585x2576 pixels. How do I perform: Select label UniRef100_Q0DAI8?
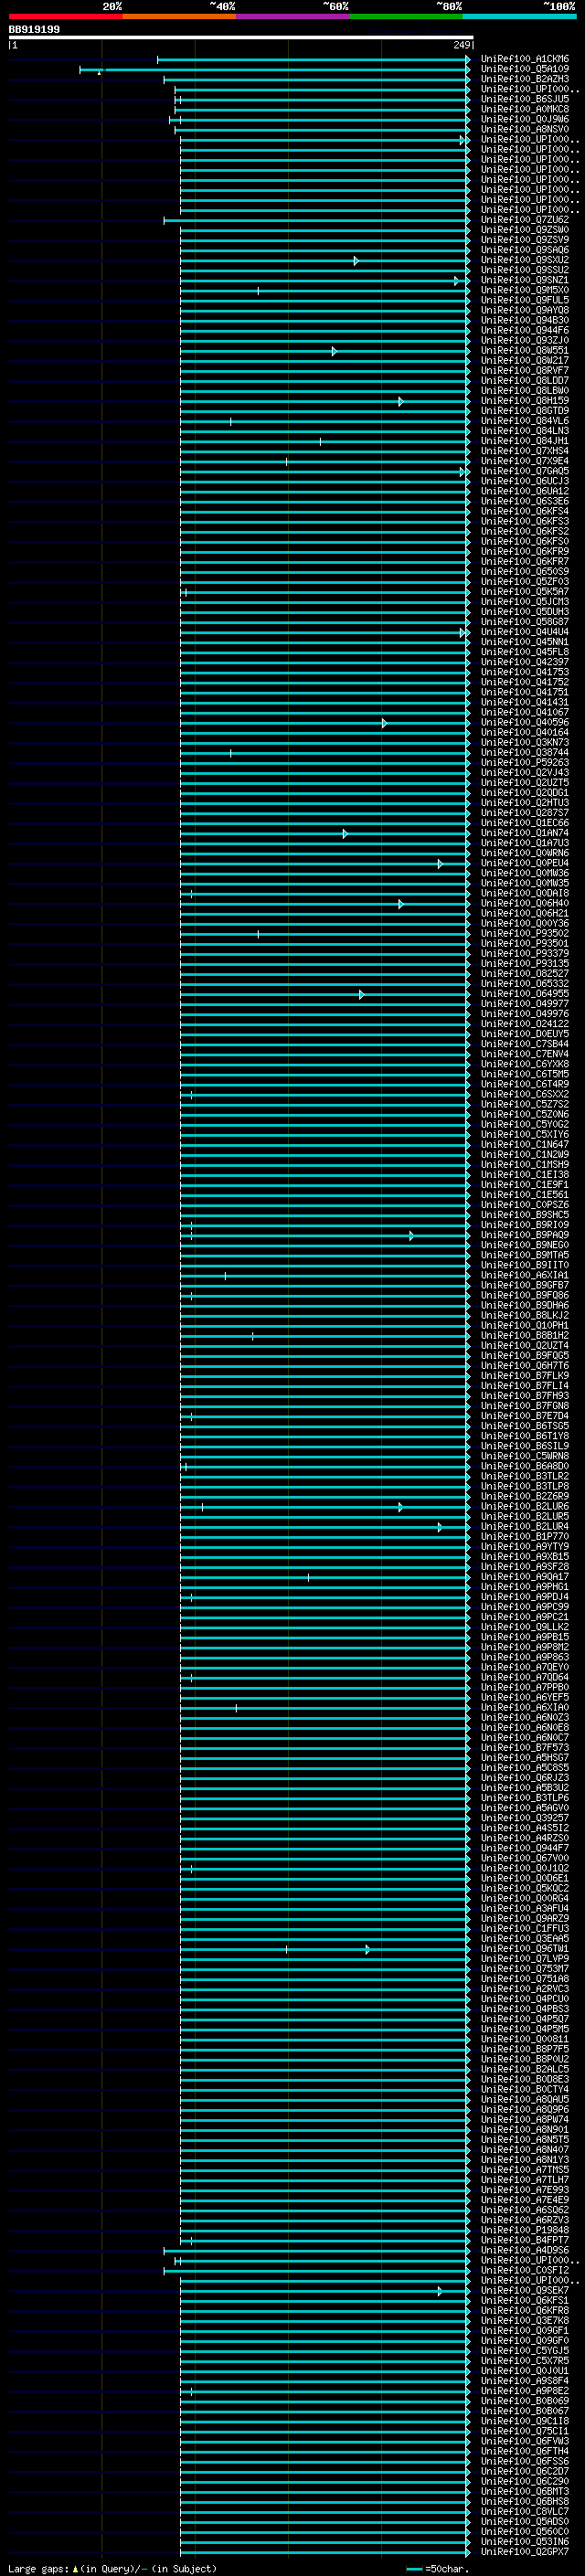[525, 893]
